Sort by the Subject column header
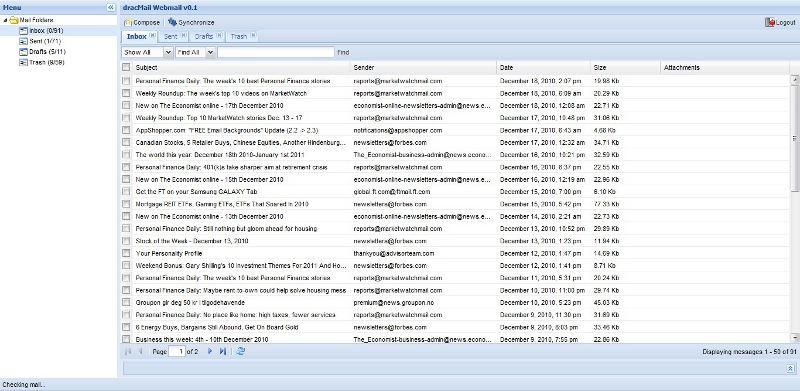The width and height of the screenshot is (800, 391). tap(241, 67)
